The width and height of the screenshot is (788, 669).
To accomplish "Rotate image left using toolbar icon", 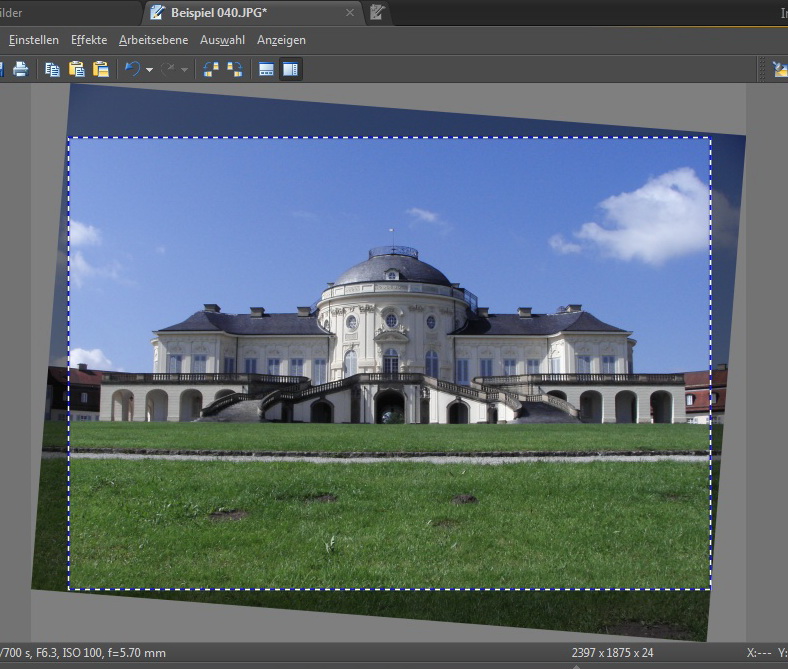I will [211, 70].
